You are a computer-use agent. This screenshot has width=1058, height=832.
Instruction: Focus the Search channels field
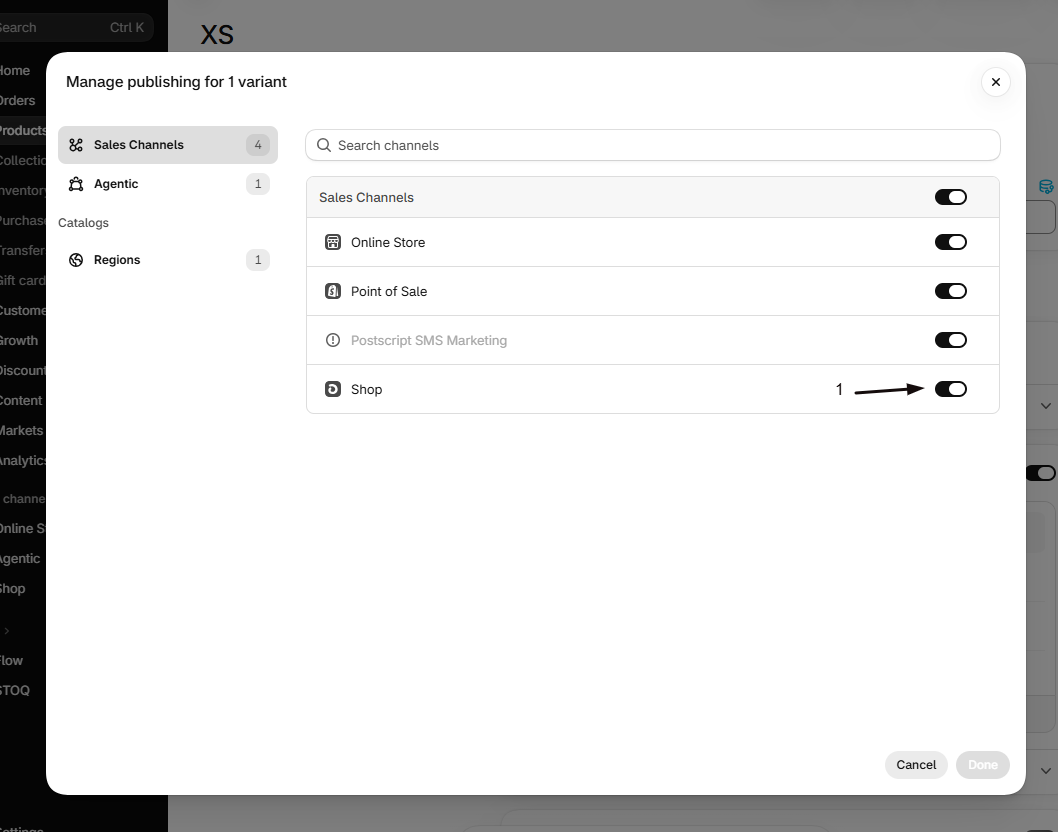pos(652,145)
